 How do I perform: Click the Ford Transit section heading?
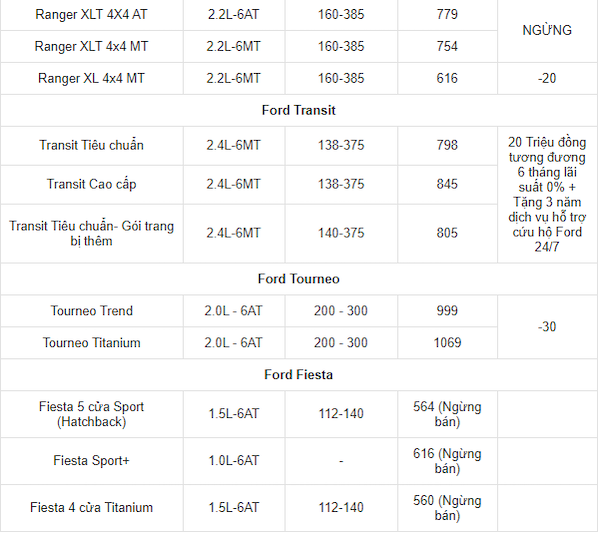coord(299,110)
